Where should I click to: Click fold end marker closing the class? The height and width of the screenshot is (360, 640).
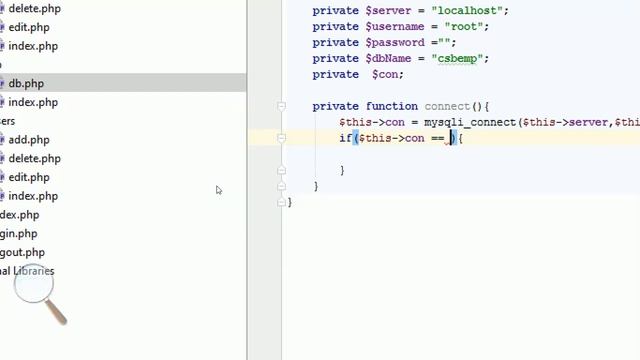(281, 202)
